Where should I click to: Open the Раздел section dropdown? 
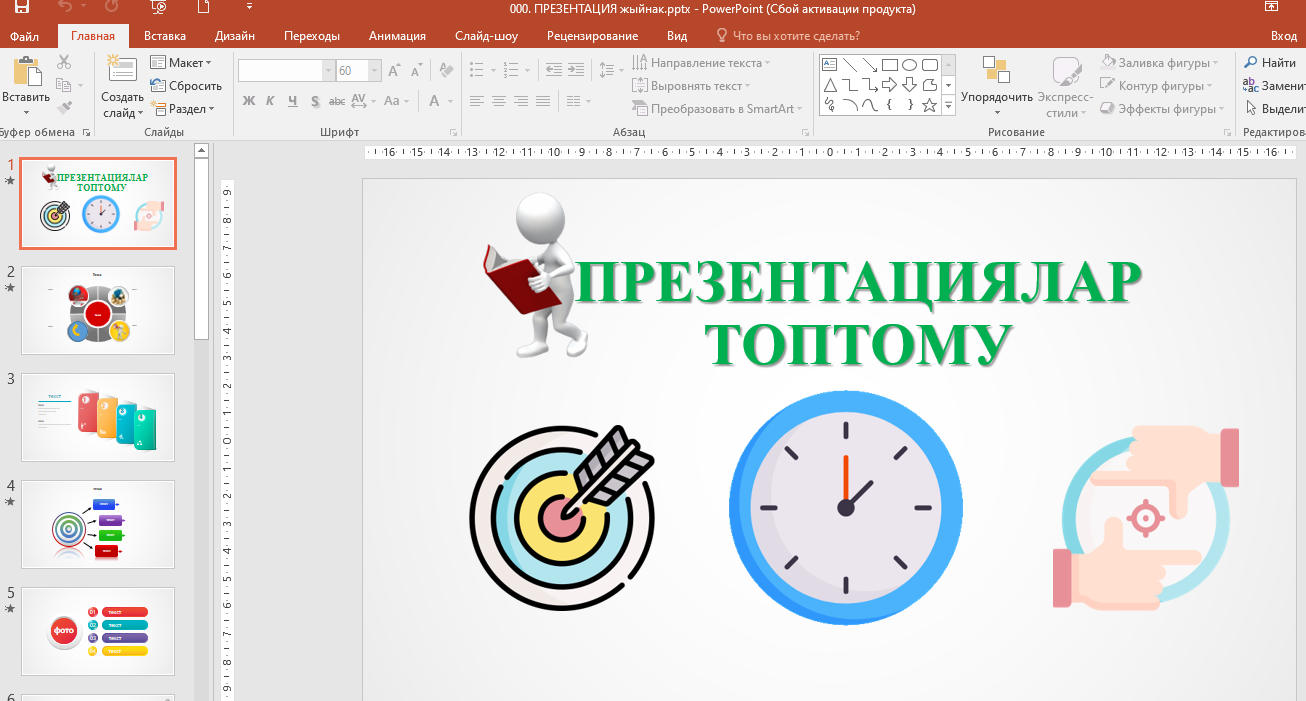coord(184,109)
